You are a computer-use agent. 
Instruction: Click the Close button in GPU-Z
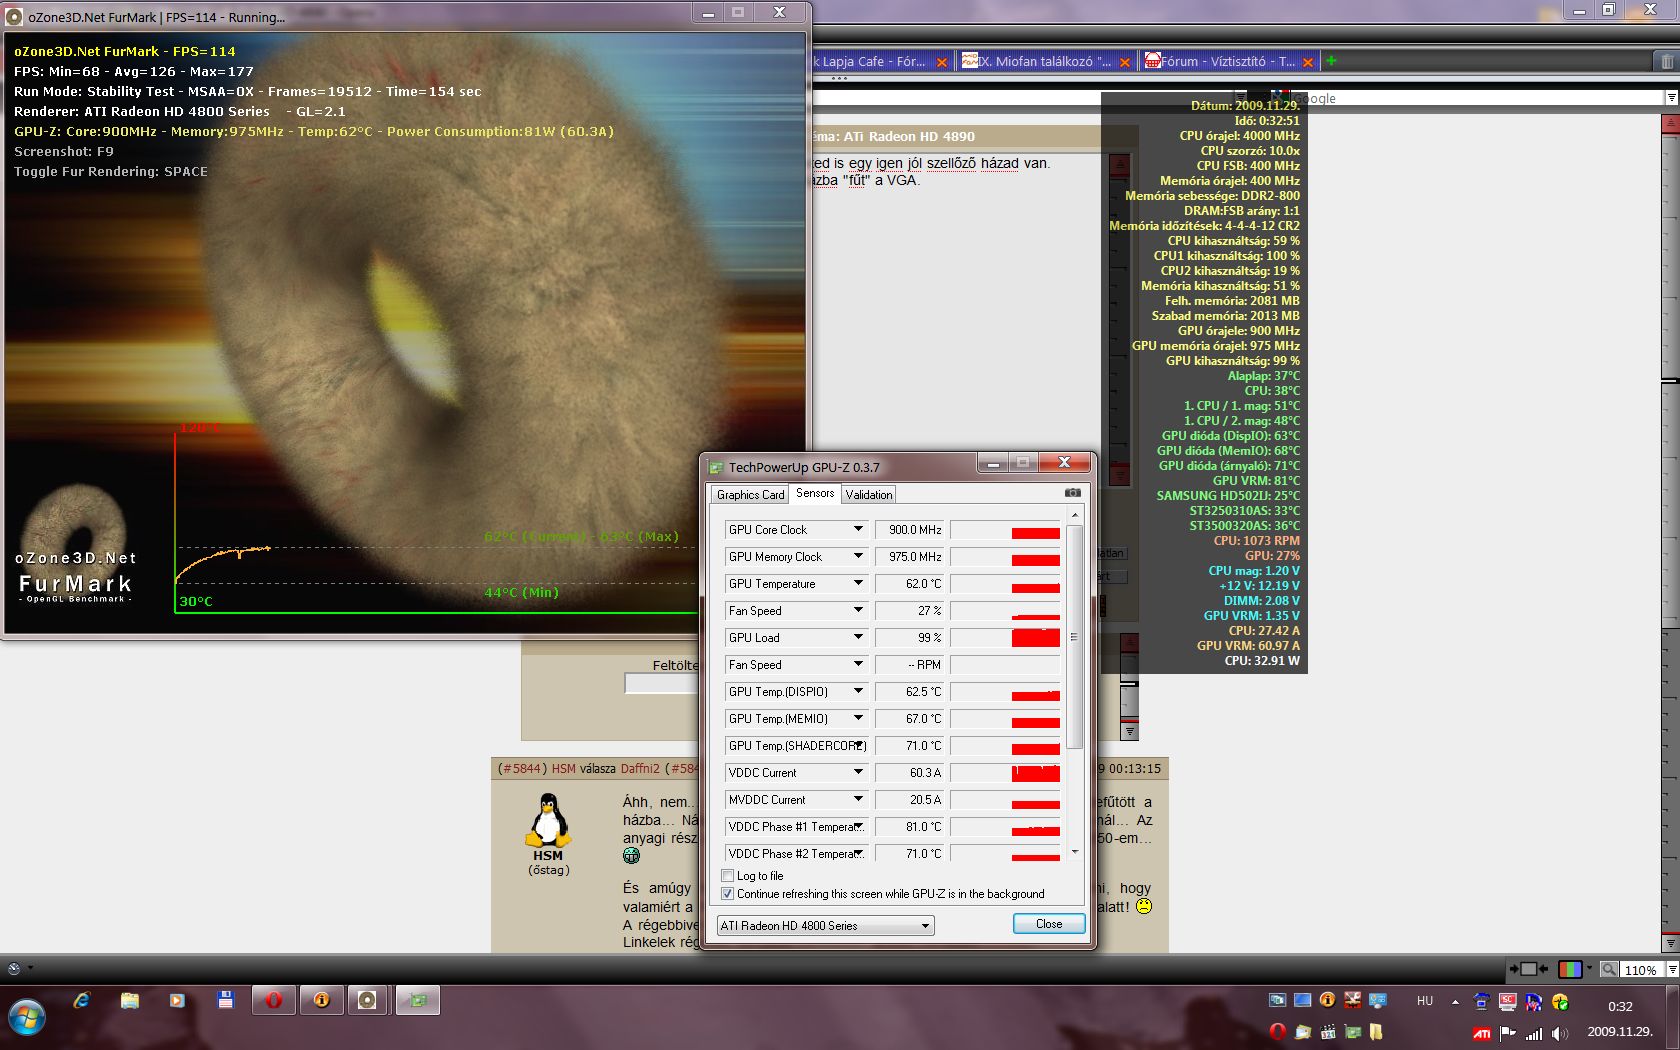(1049, 924)
